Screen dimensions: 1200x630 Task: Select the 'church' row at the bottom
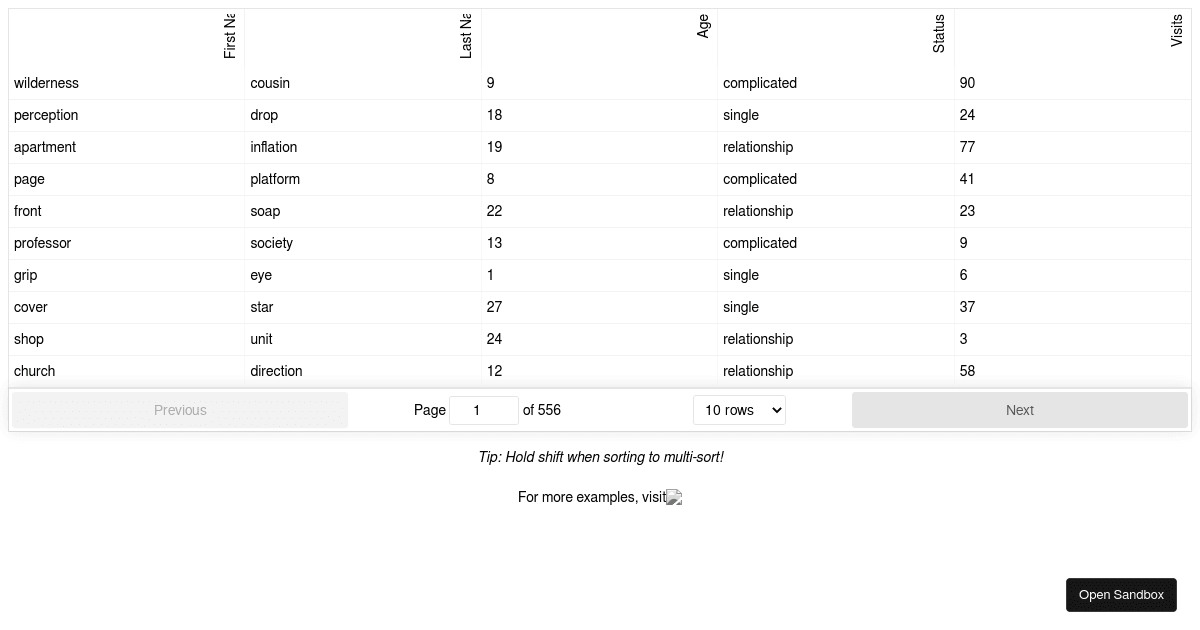(34, 371)
